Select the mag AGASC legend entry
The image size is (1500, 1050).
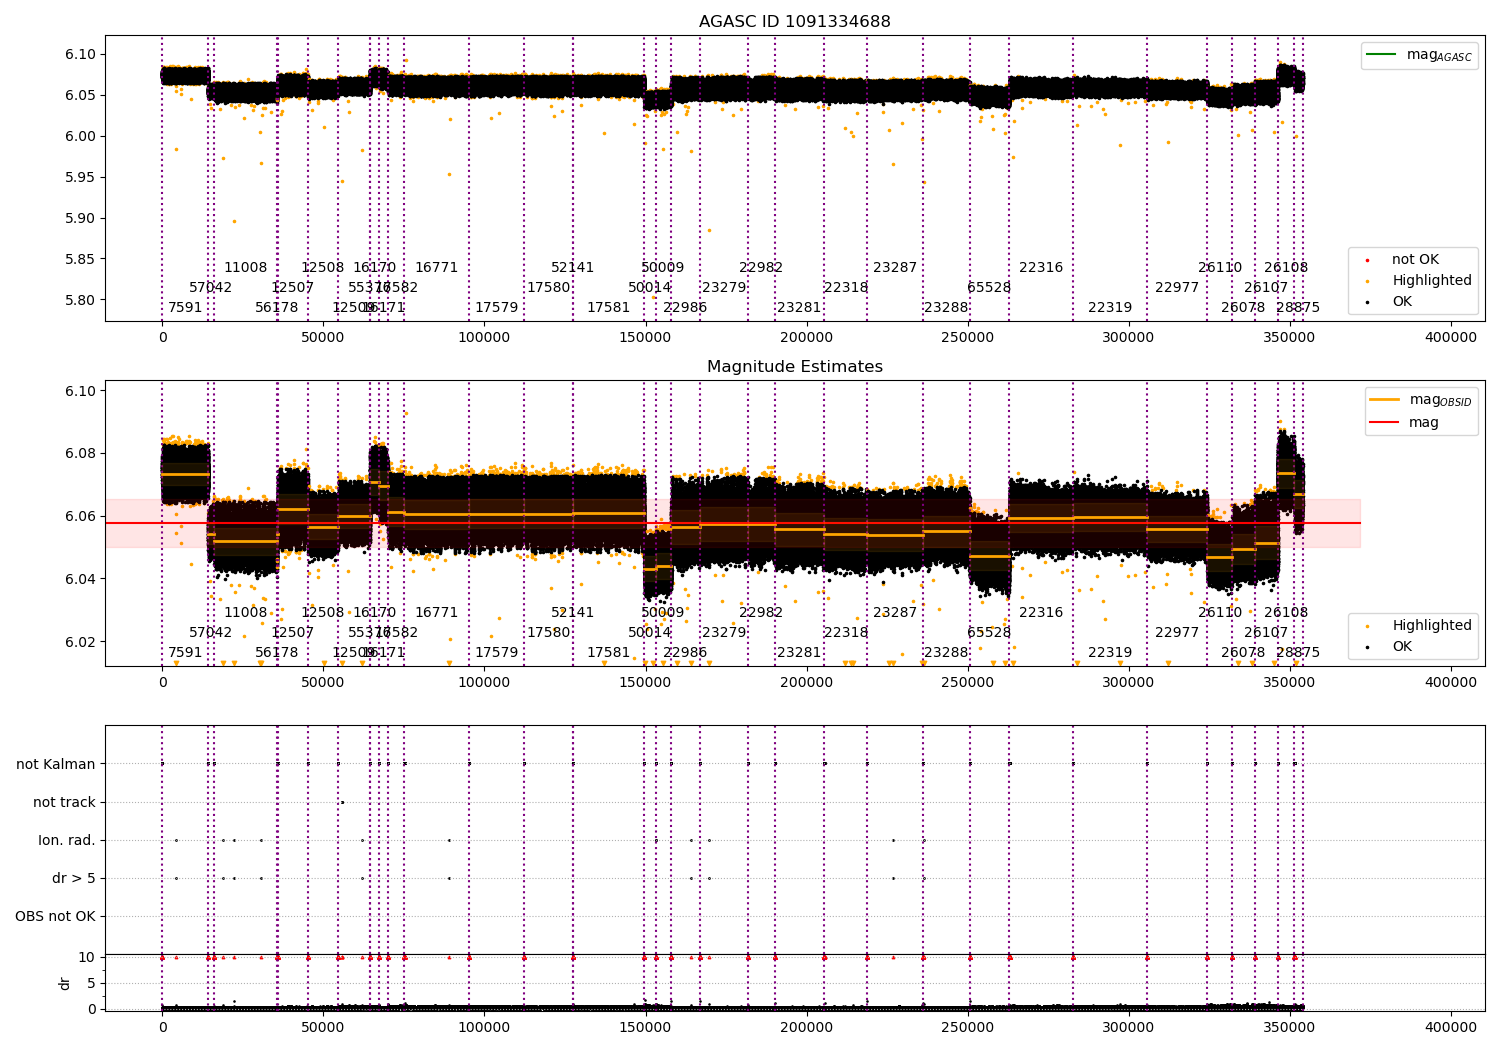[x=1419, y=55]
